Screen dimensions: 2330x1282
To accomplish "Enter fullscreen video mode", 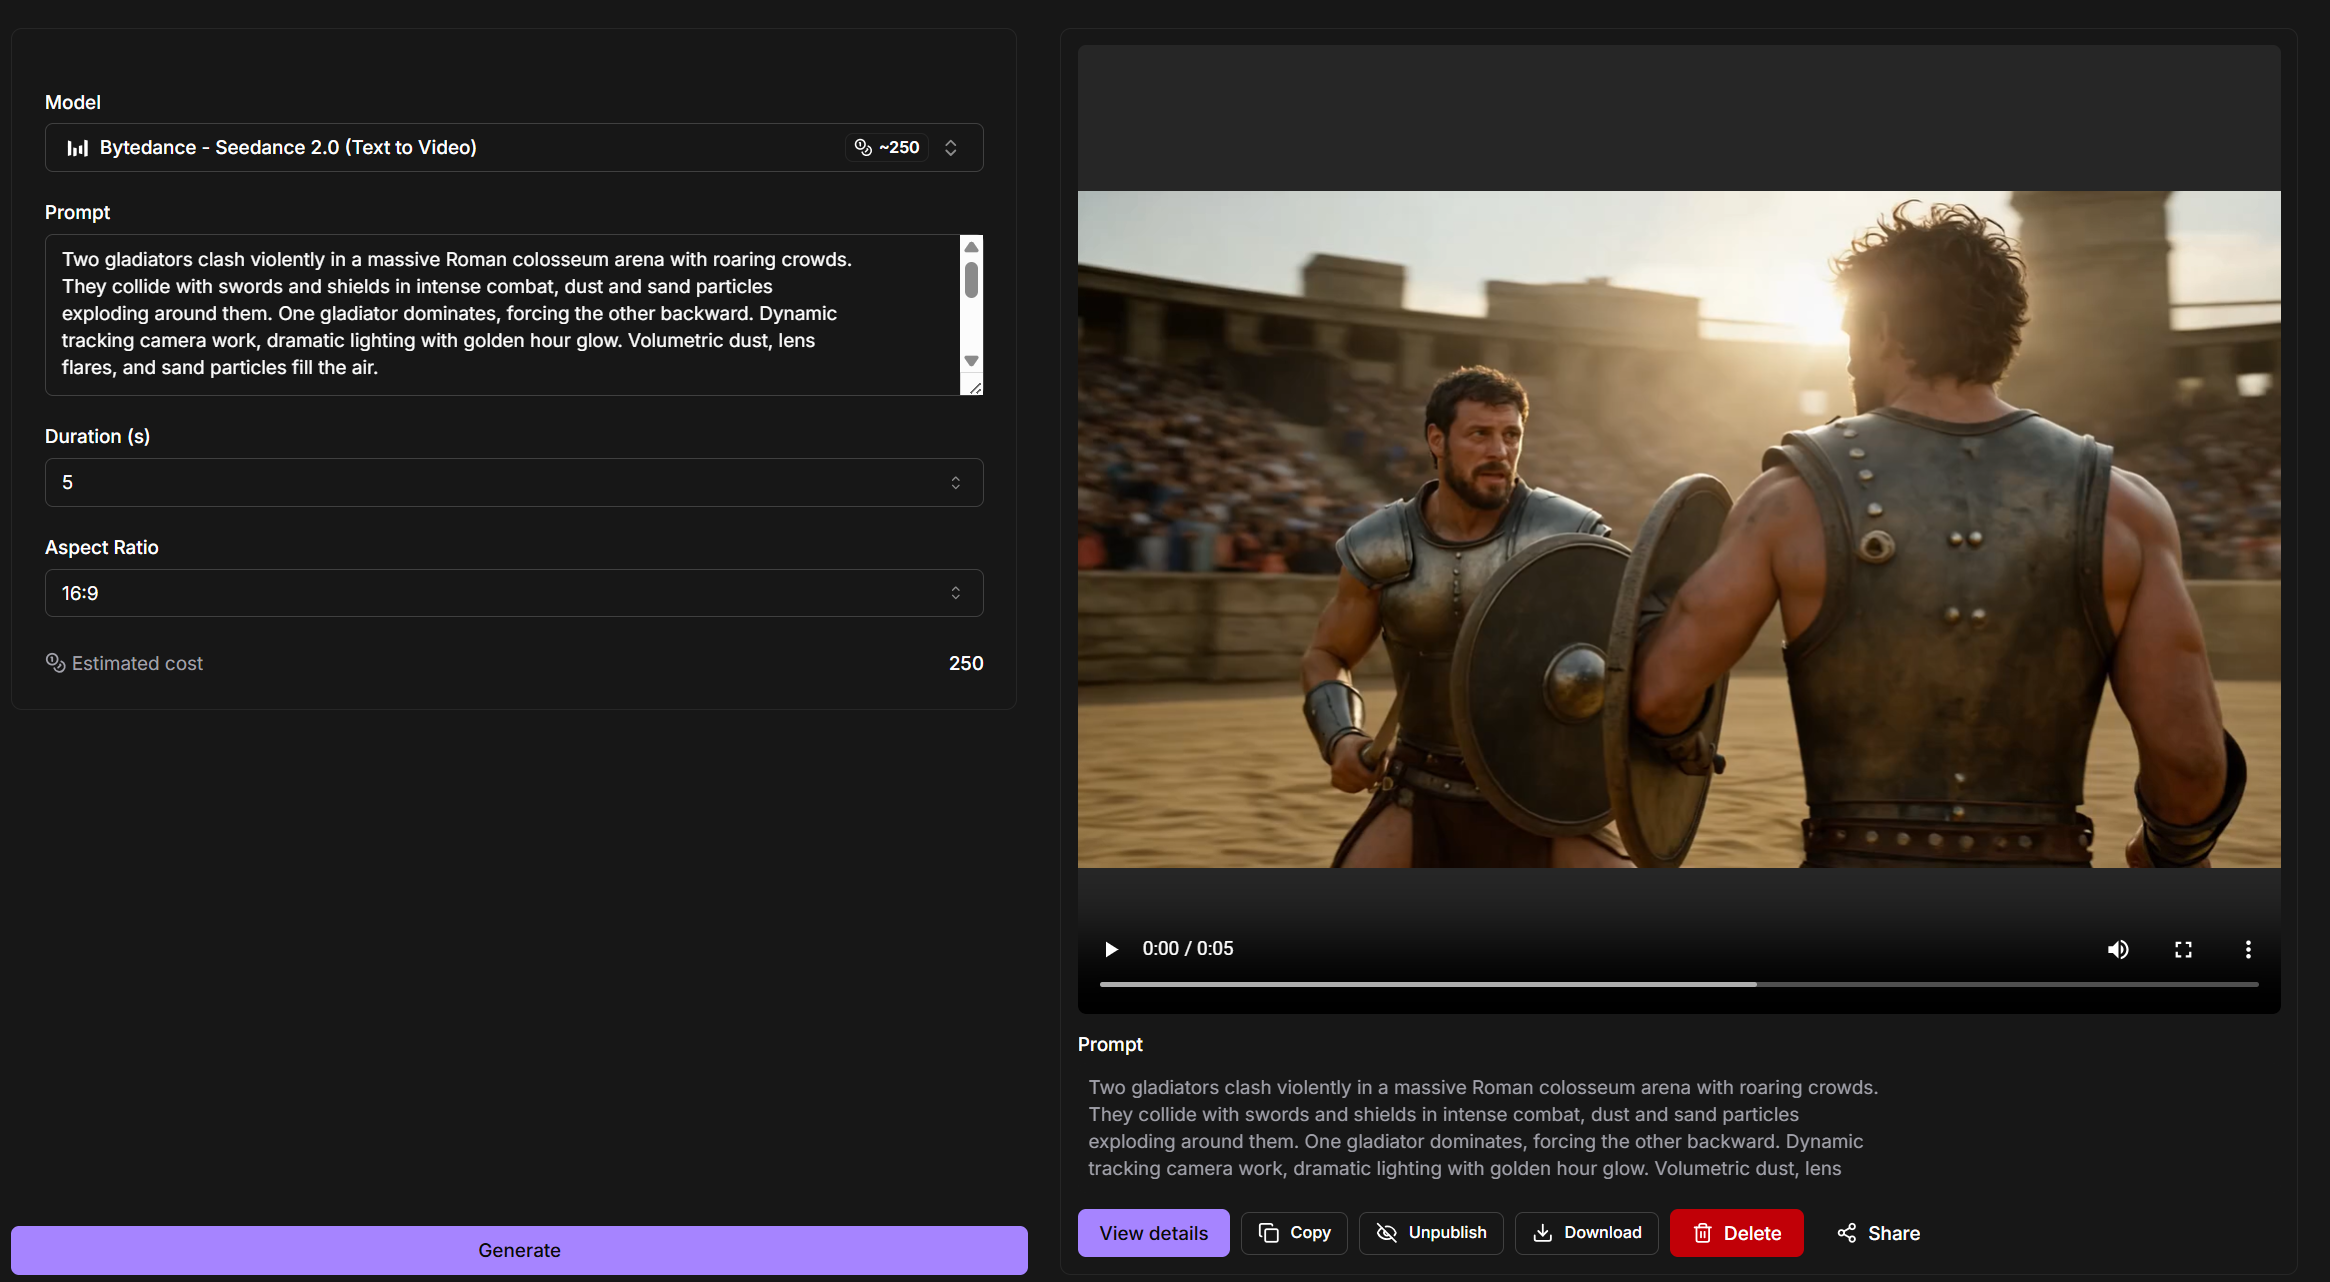I will [x=2183, y=949].
